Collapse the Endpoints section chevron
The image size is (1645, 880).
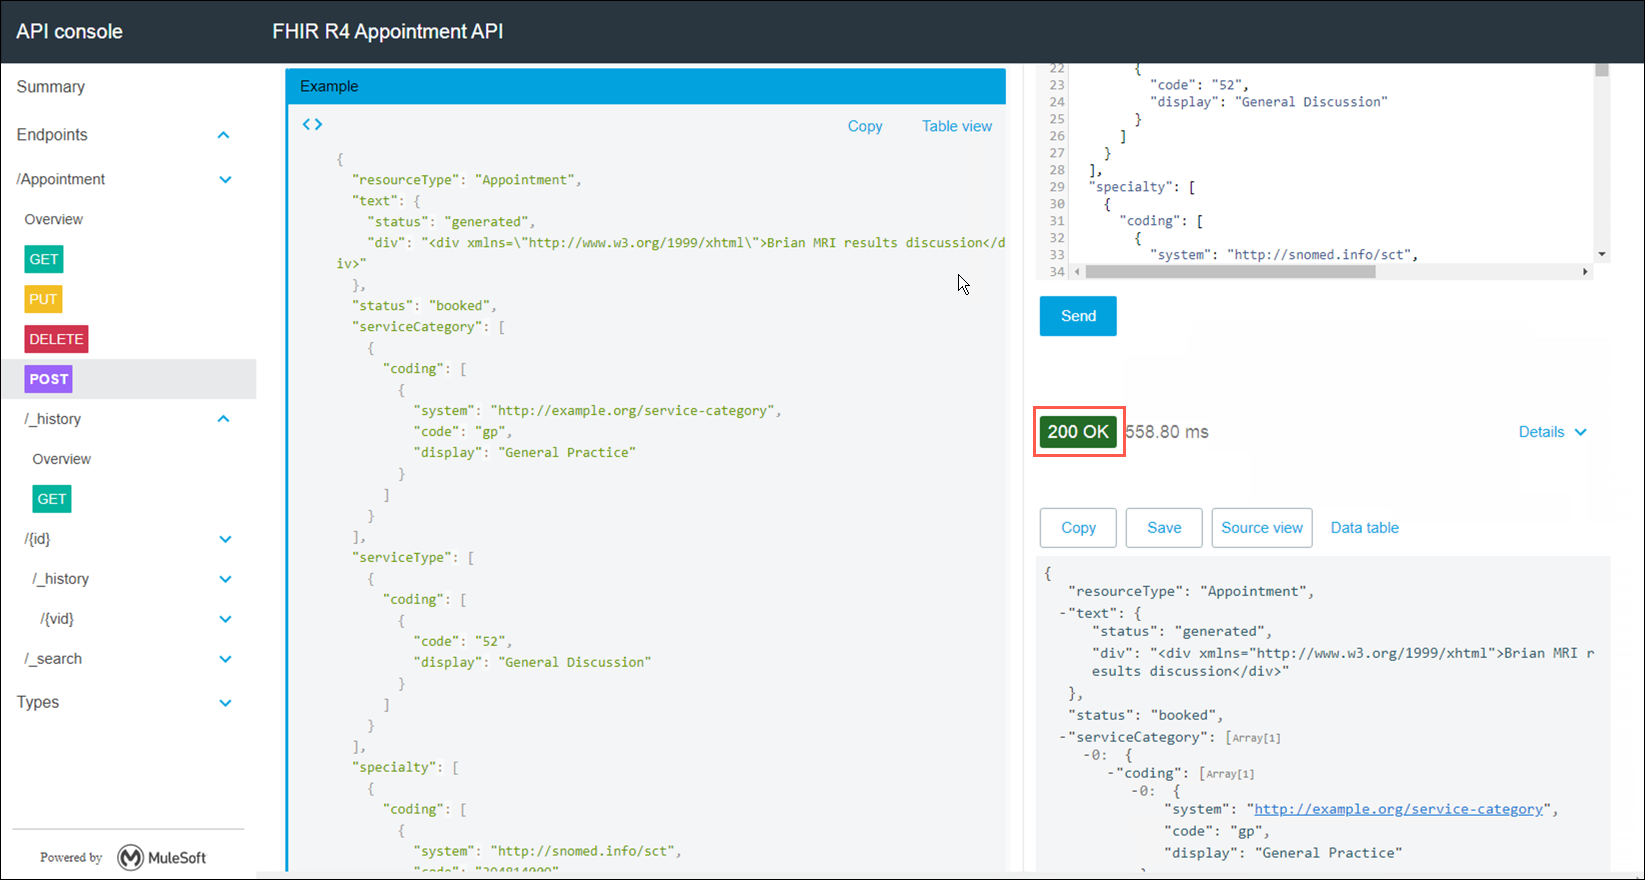pos(224,135)
